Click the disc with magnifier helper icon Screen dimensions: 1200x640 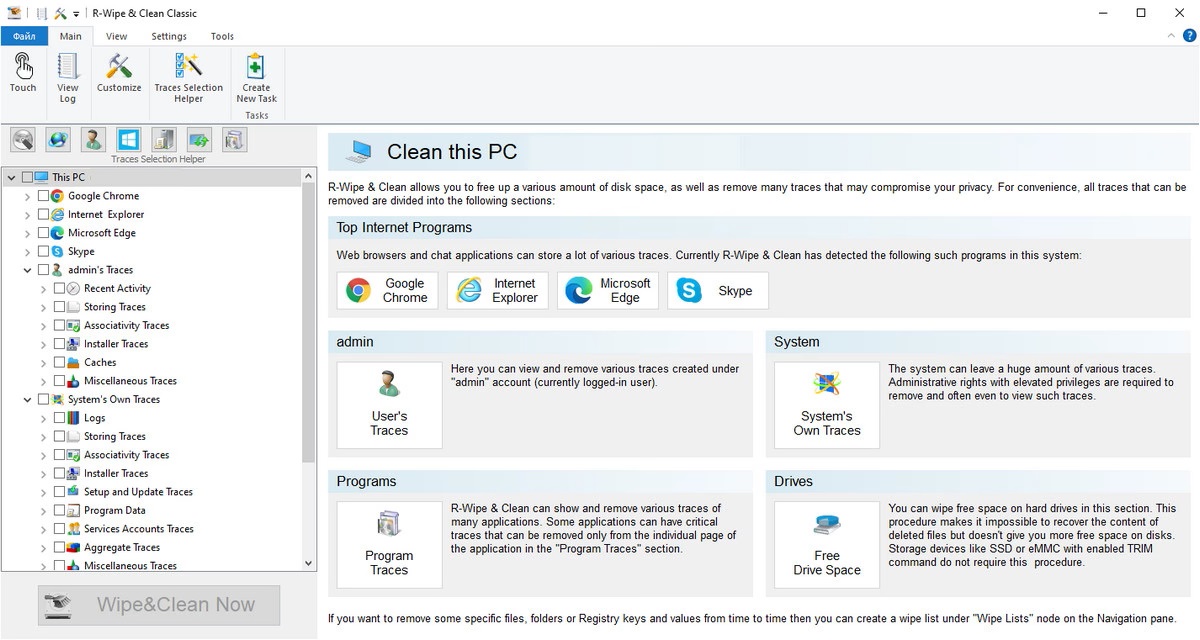click(23, 139)
